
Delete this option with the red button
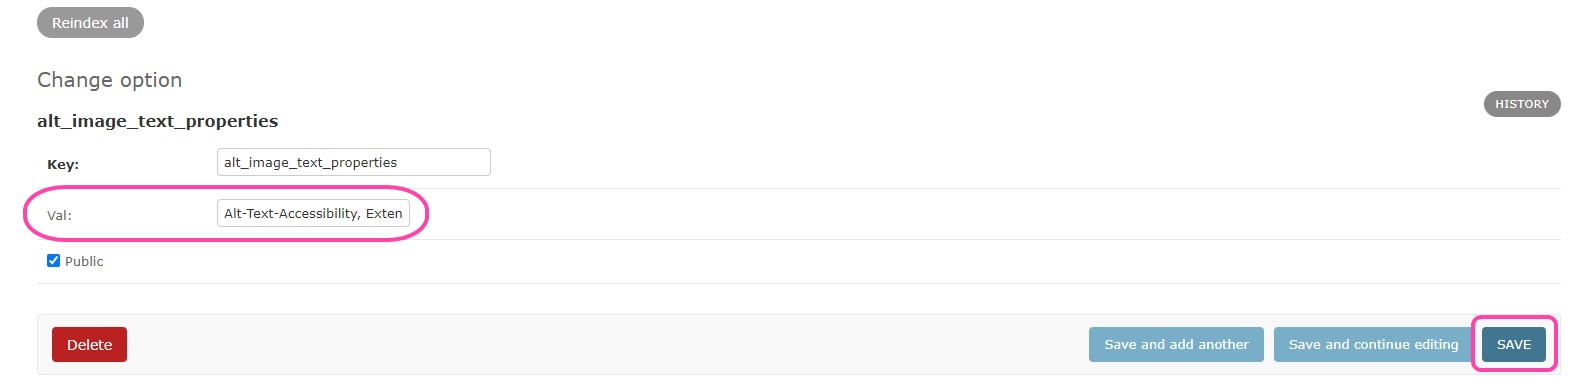coord(89,345)
